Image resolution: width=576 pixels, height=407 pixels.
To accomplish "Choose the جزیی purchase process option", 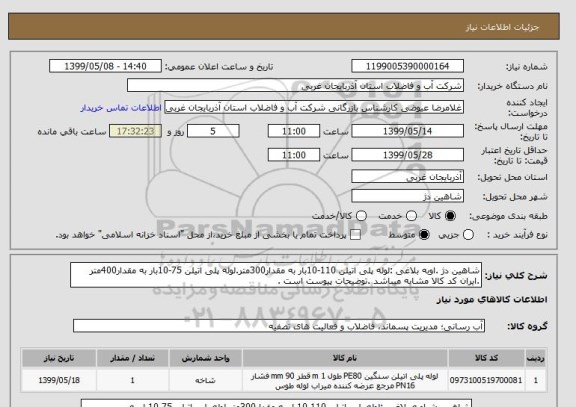I will (x=468, y=235).
